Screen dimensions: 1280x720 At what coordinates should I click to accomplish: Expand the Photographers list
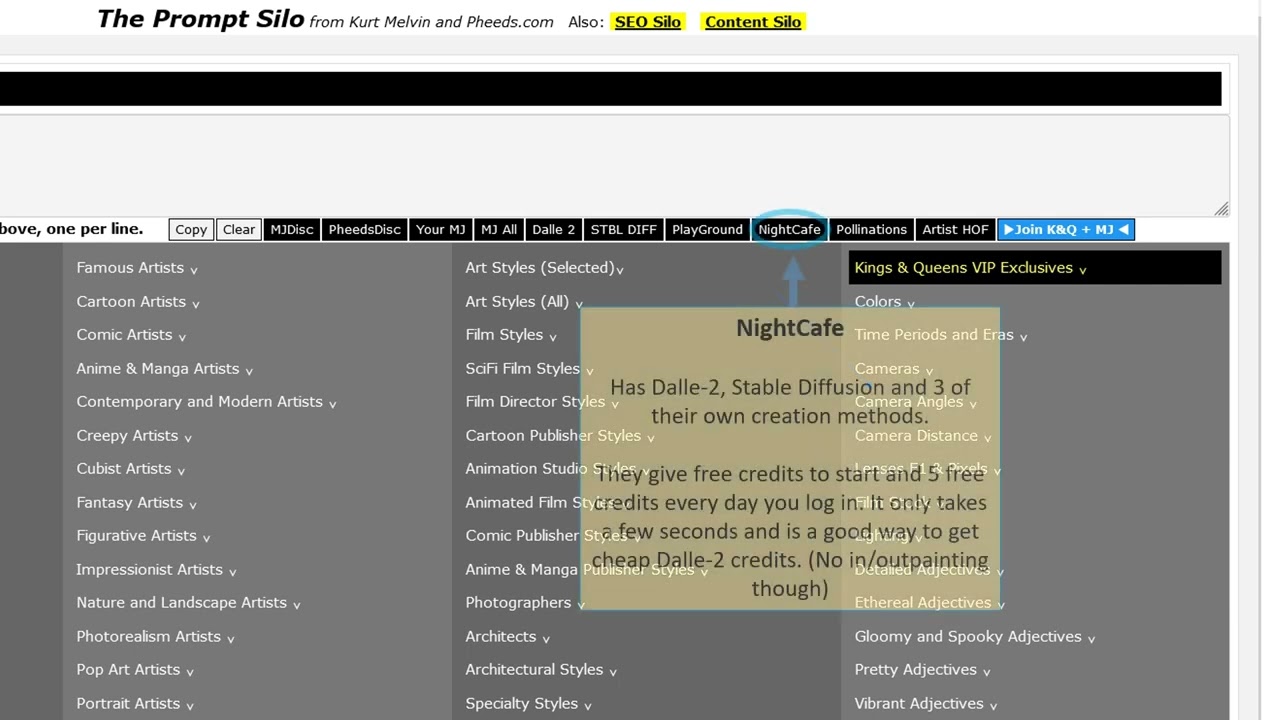click(x=525, y=603)
